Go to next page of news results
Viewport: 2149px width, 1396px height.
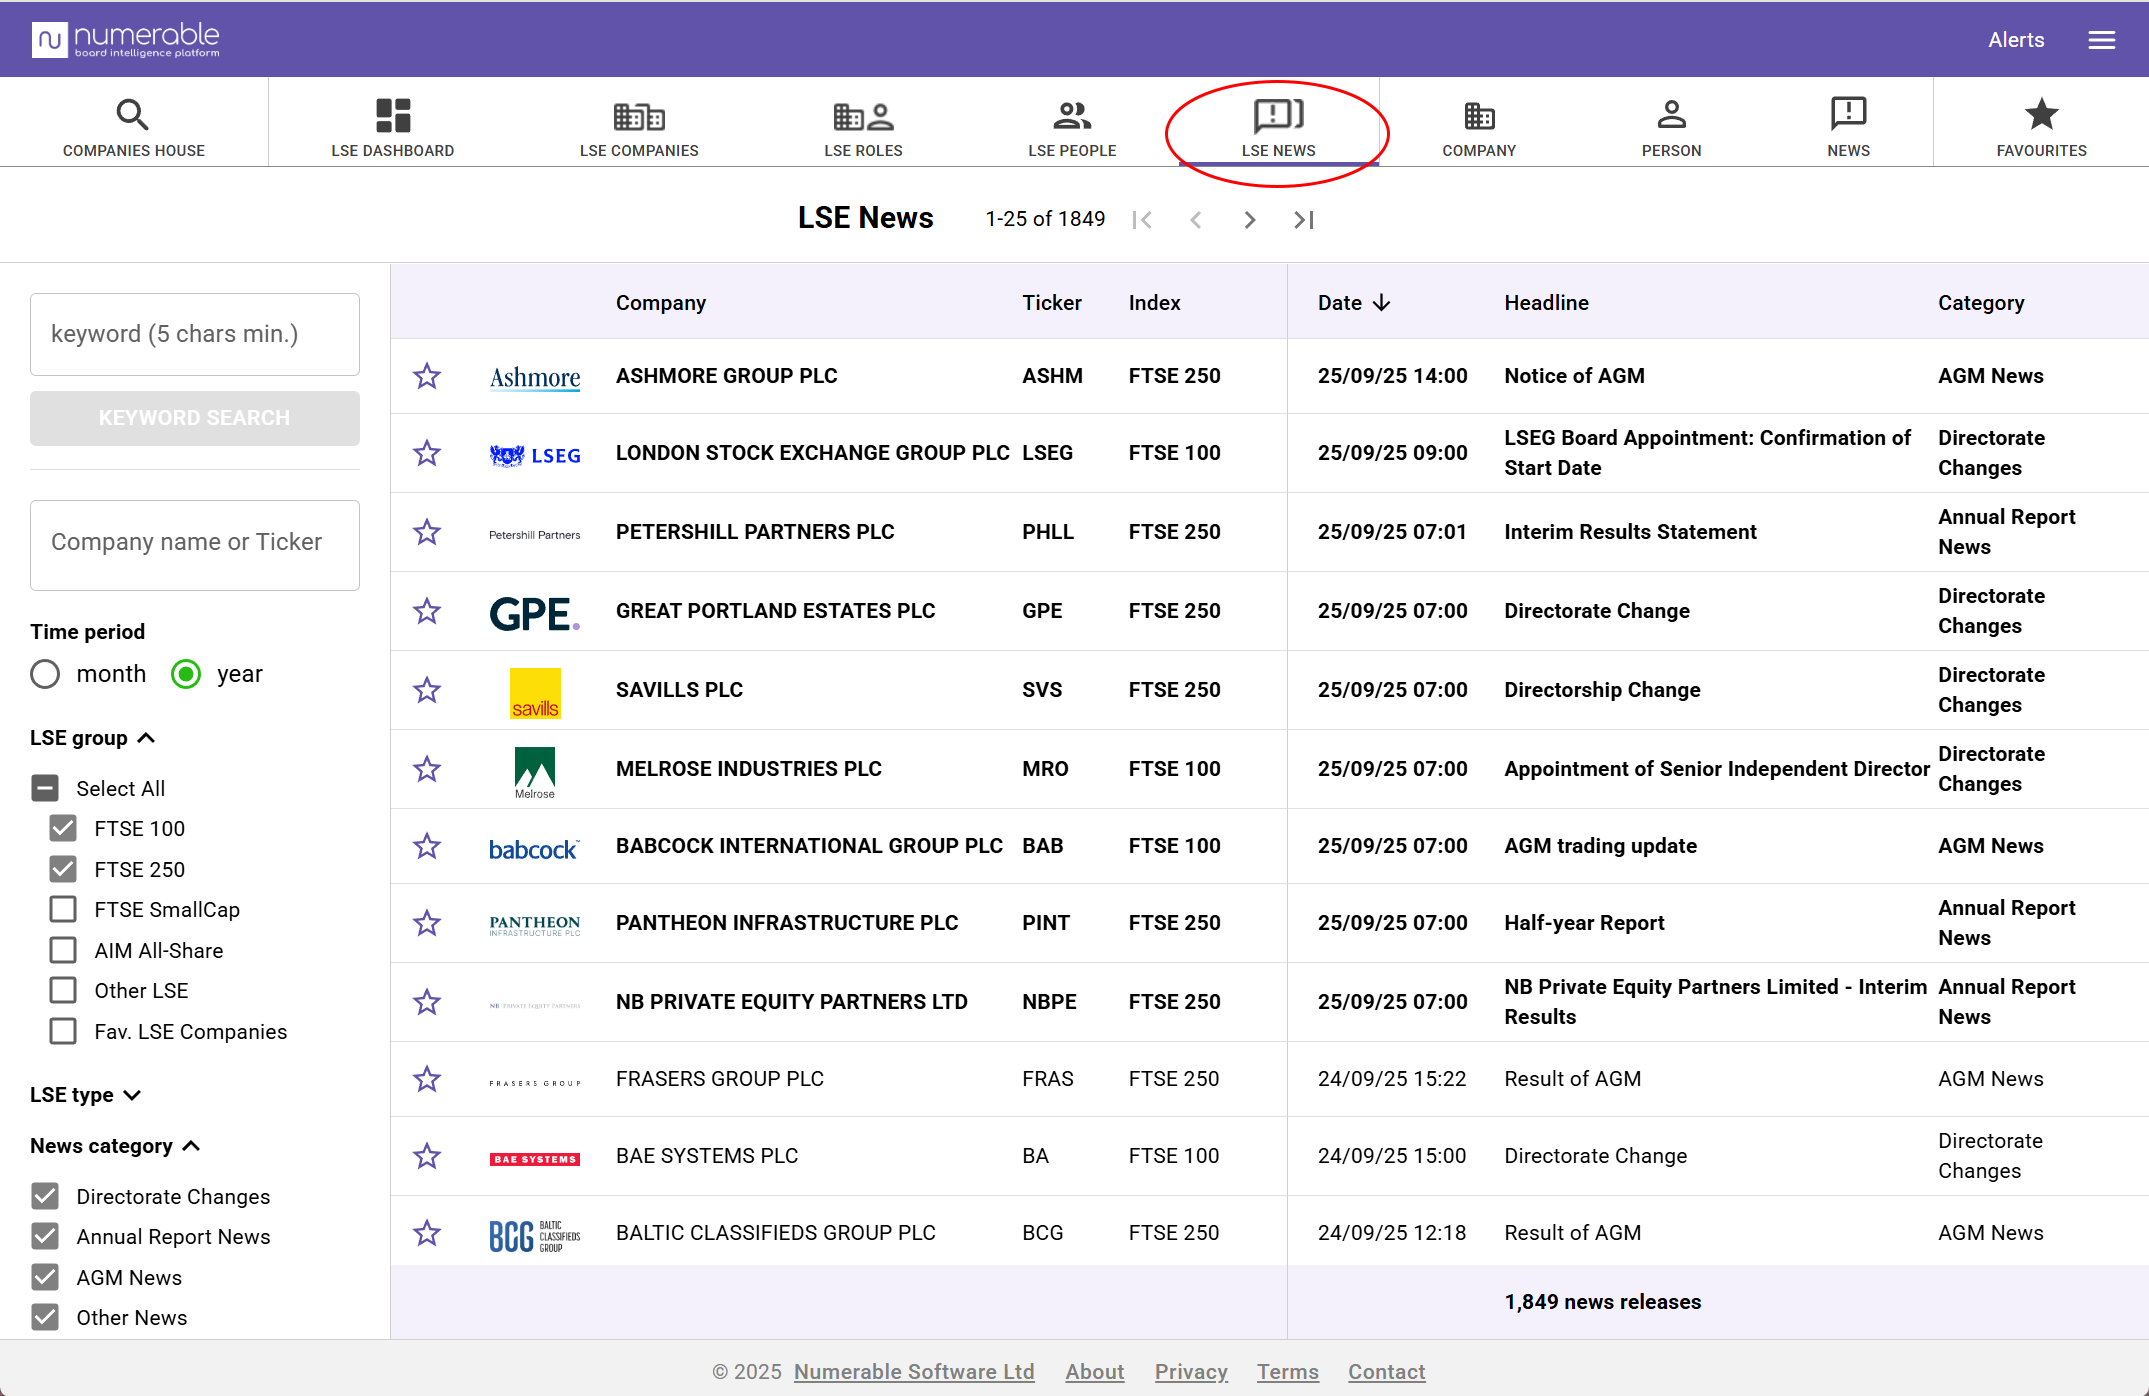1249,220
